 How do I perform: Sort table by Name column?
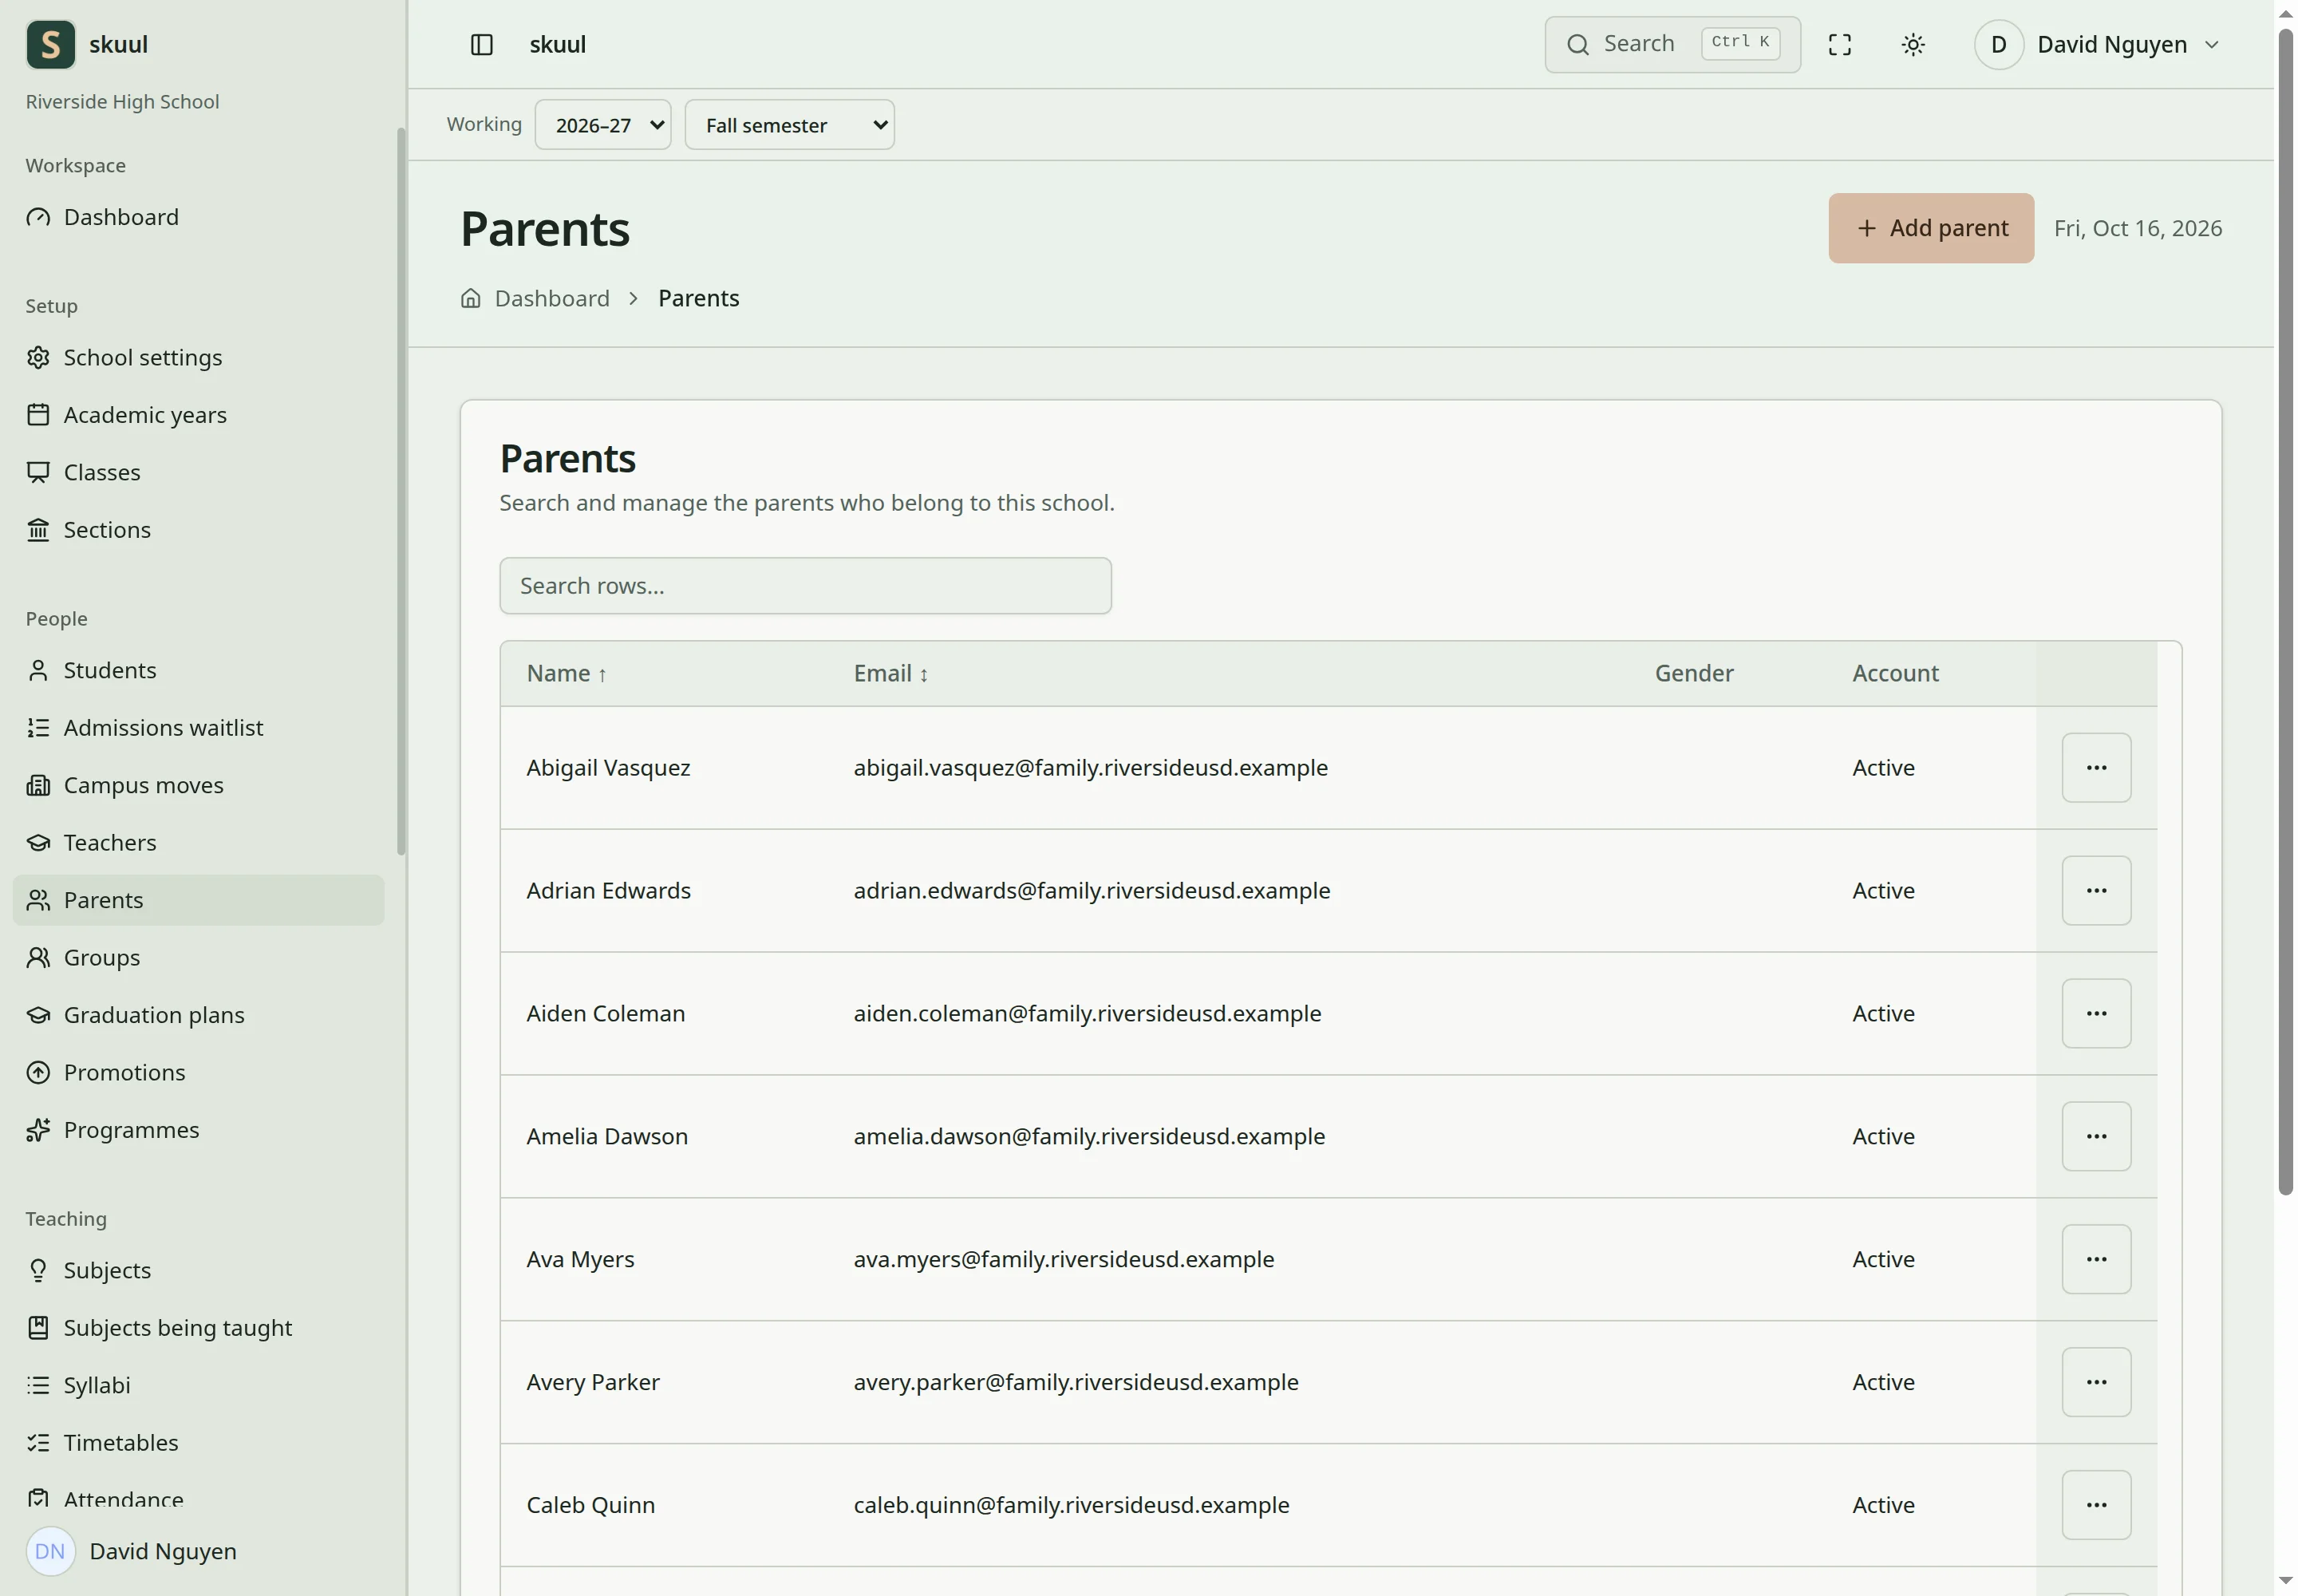(x=566, y=673)
